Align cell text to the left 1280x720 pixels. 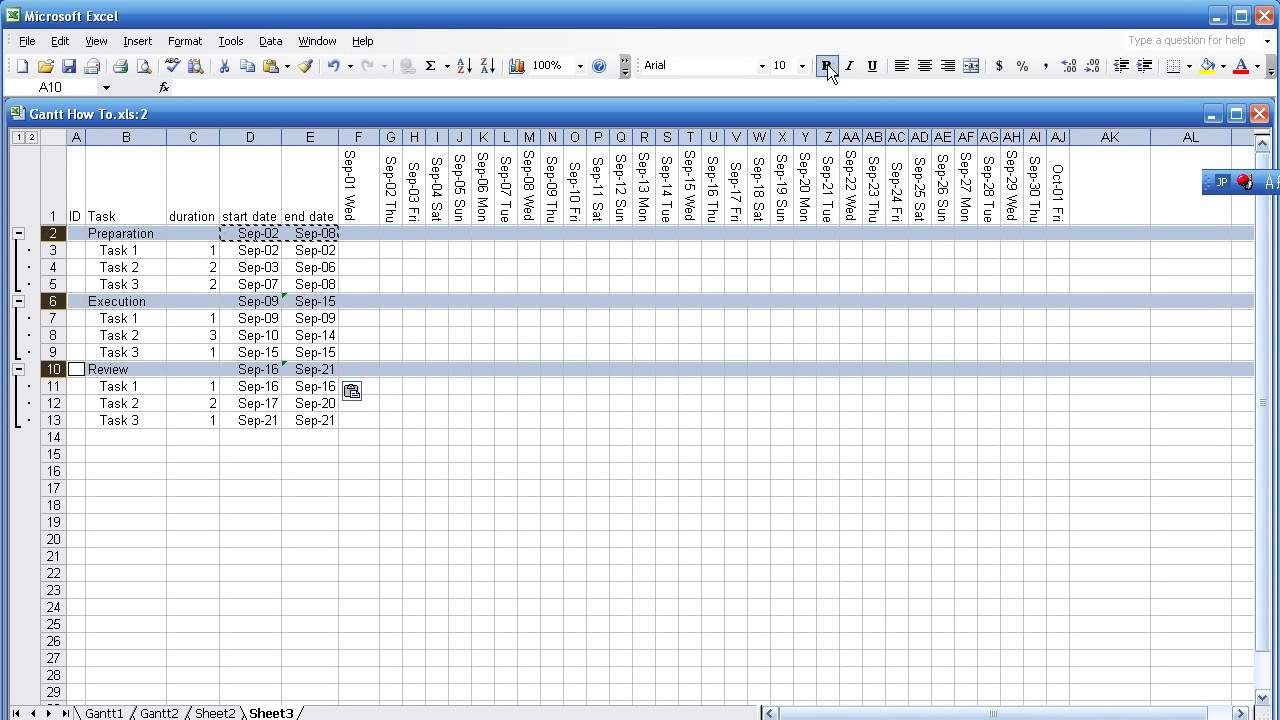pos(901,66)
